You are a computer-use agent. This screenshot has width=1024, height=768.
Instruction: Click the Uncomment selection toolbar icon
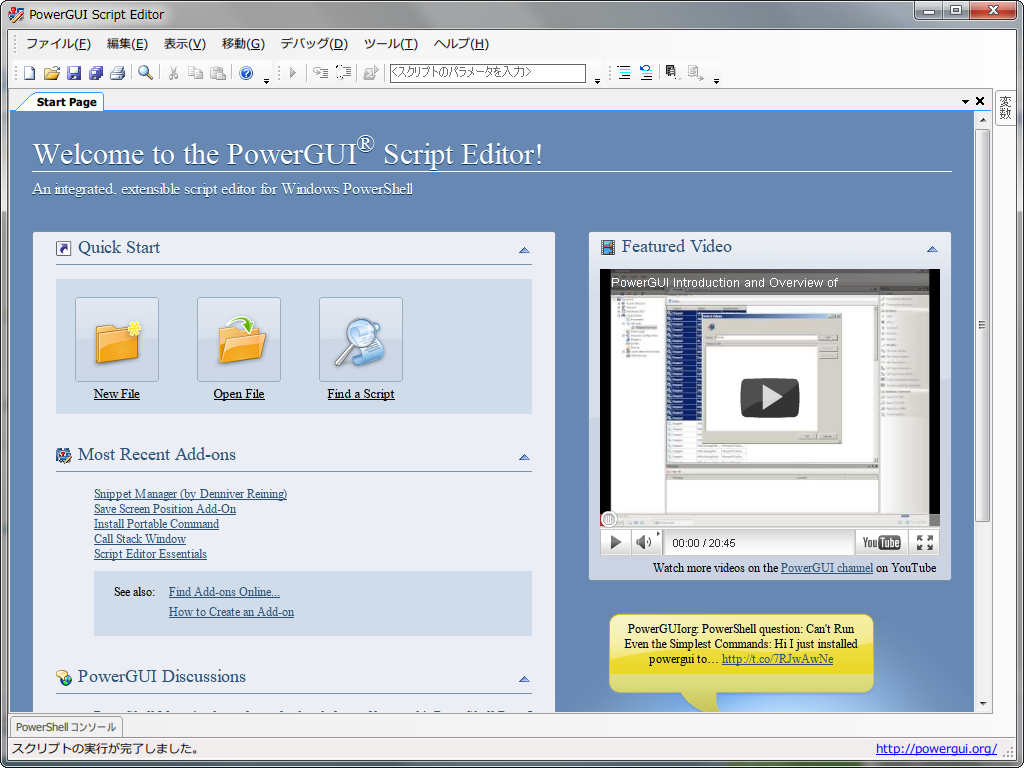tap(695, 72)
